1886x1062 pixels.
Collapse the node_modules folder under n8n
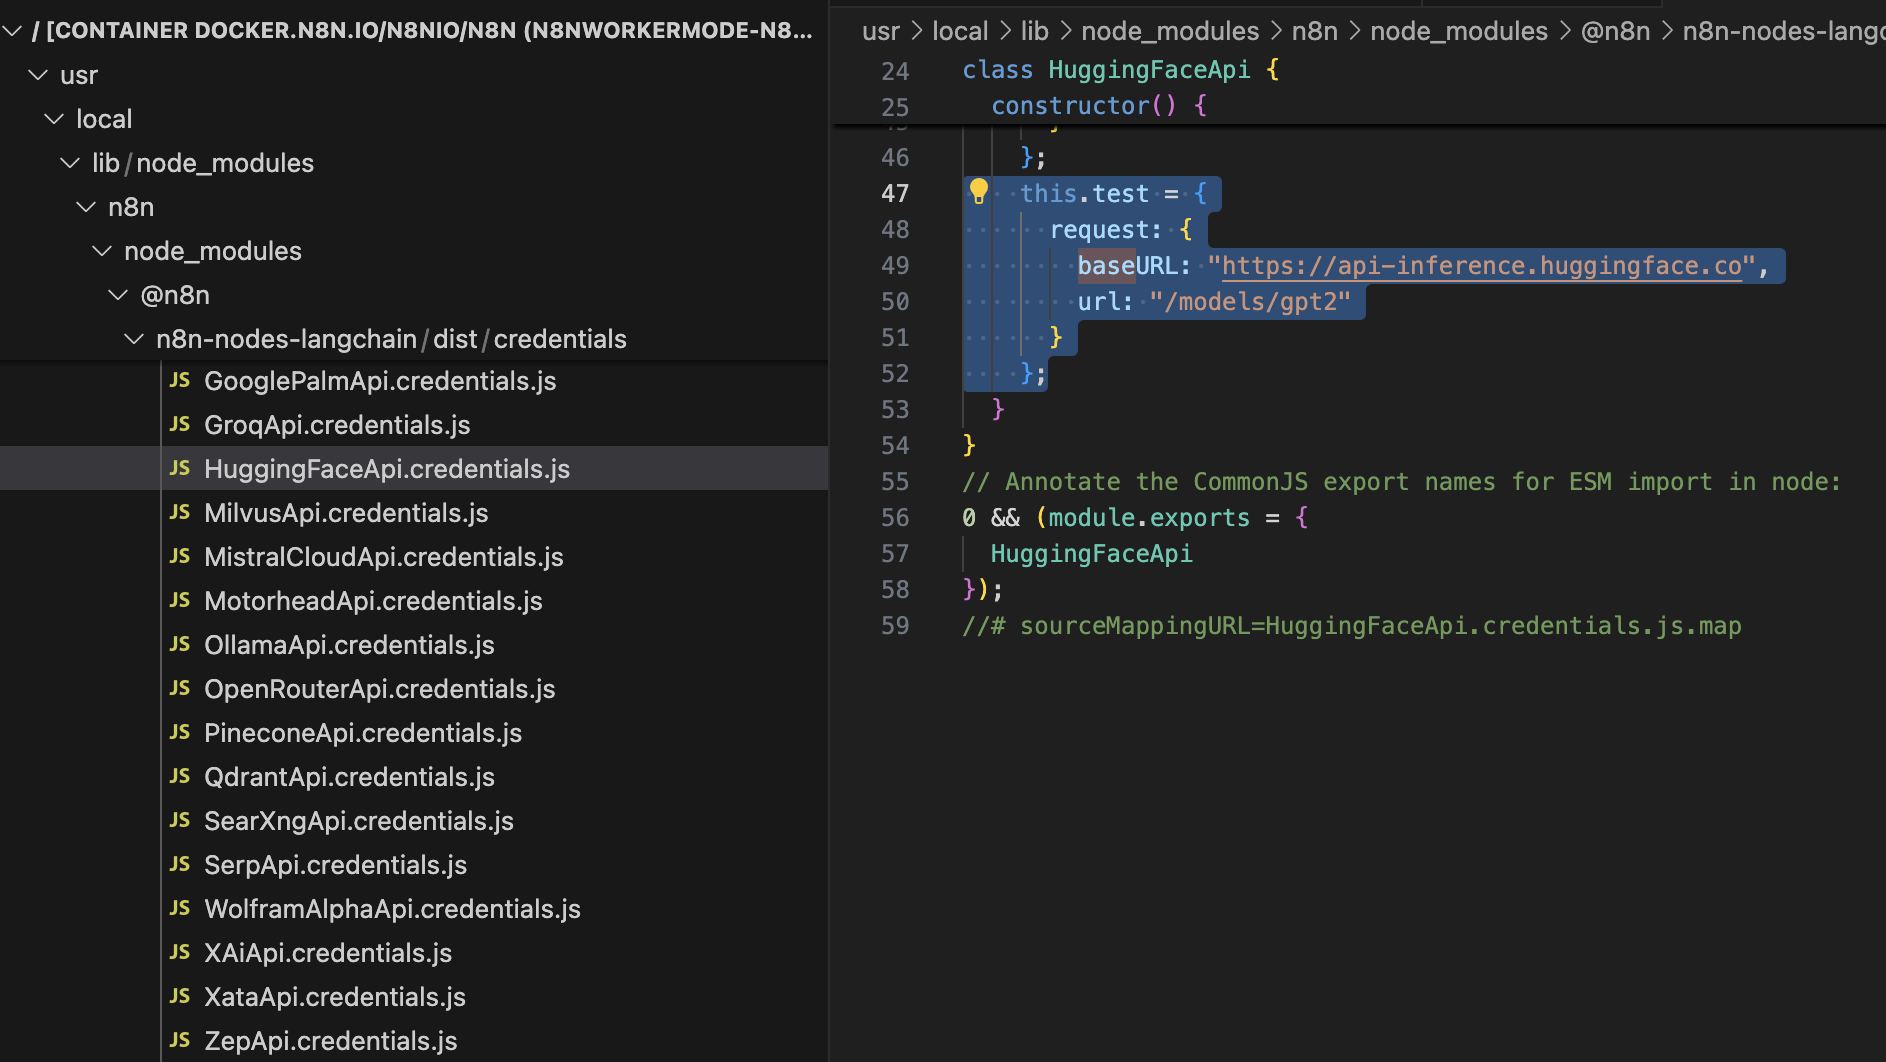[102, 251]
